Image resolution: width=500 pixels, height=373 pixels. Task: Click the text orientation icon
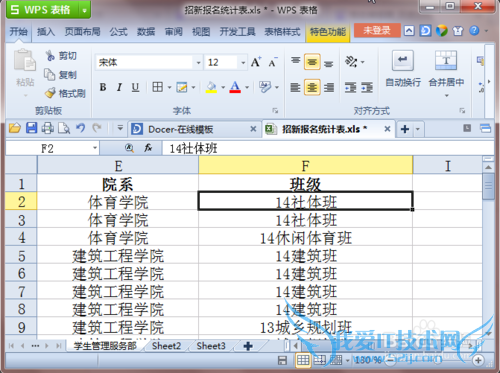[351, 61]
